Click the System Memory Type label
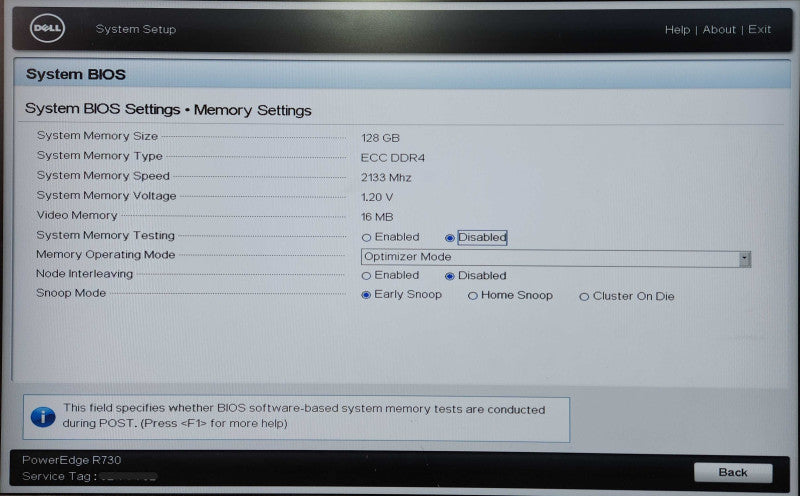Image resolution: width=800 pixels, height=496 pixels. click(x=99, y=156)
